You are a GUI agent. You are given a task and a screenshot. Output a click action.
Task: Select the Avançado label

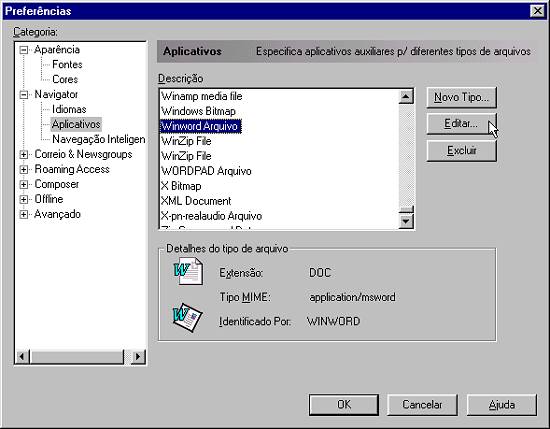coord(57,214)
